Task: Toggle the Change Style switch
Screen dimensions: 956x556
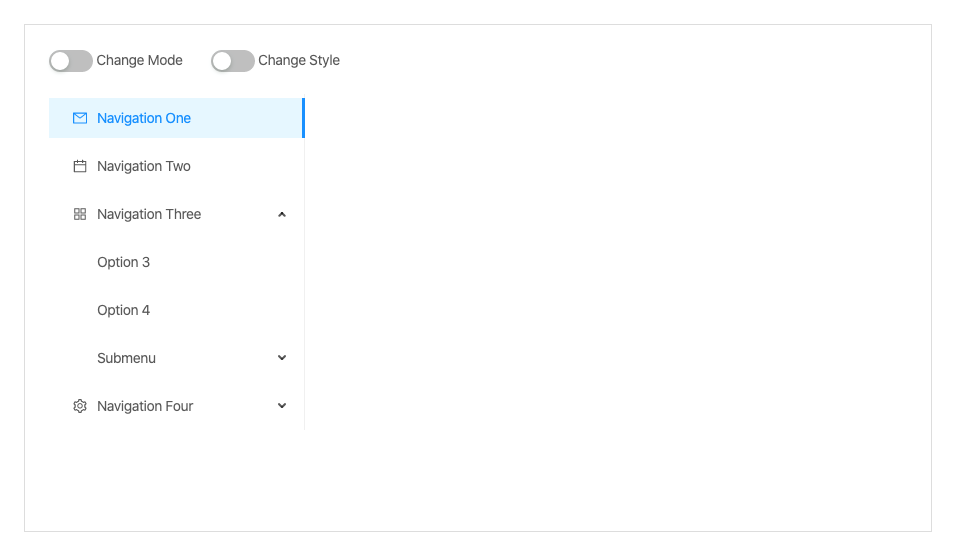Action: pyautogui.click(x=232, y=61)
